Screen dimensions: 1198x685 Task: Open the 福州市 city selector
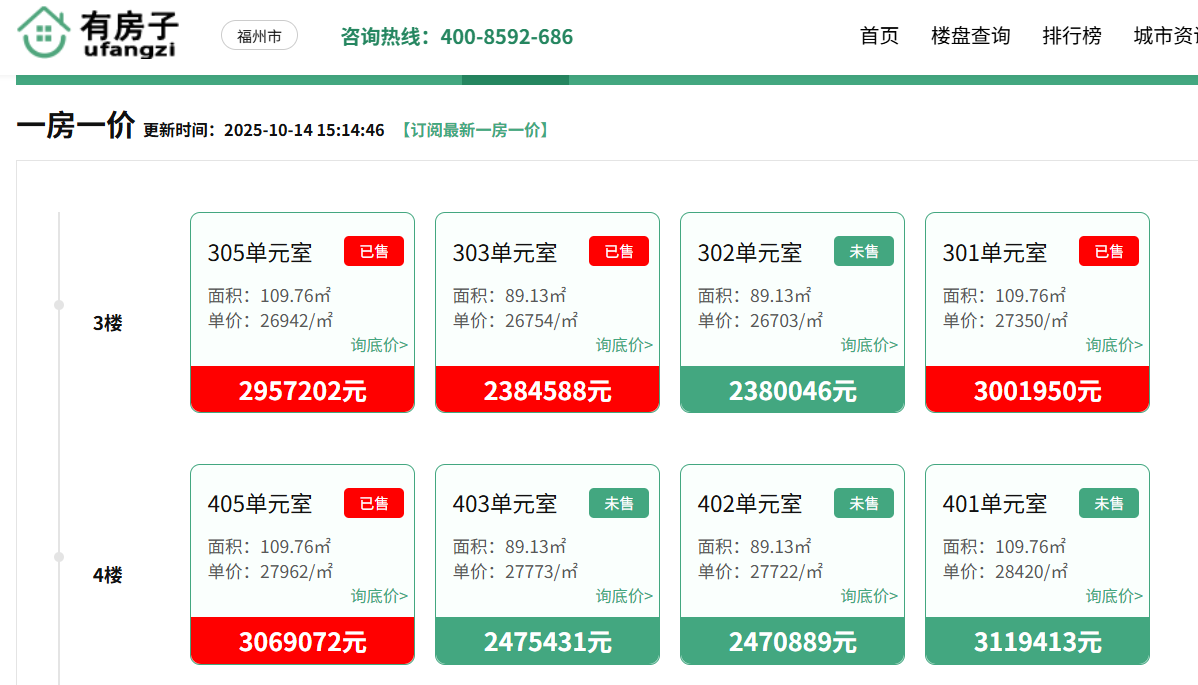tap(259, 37)
